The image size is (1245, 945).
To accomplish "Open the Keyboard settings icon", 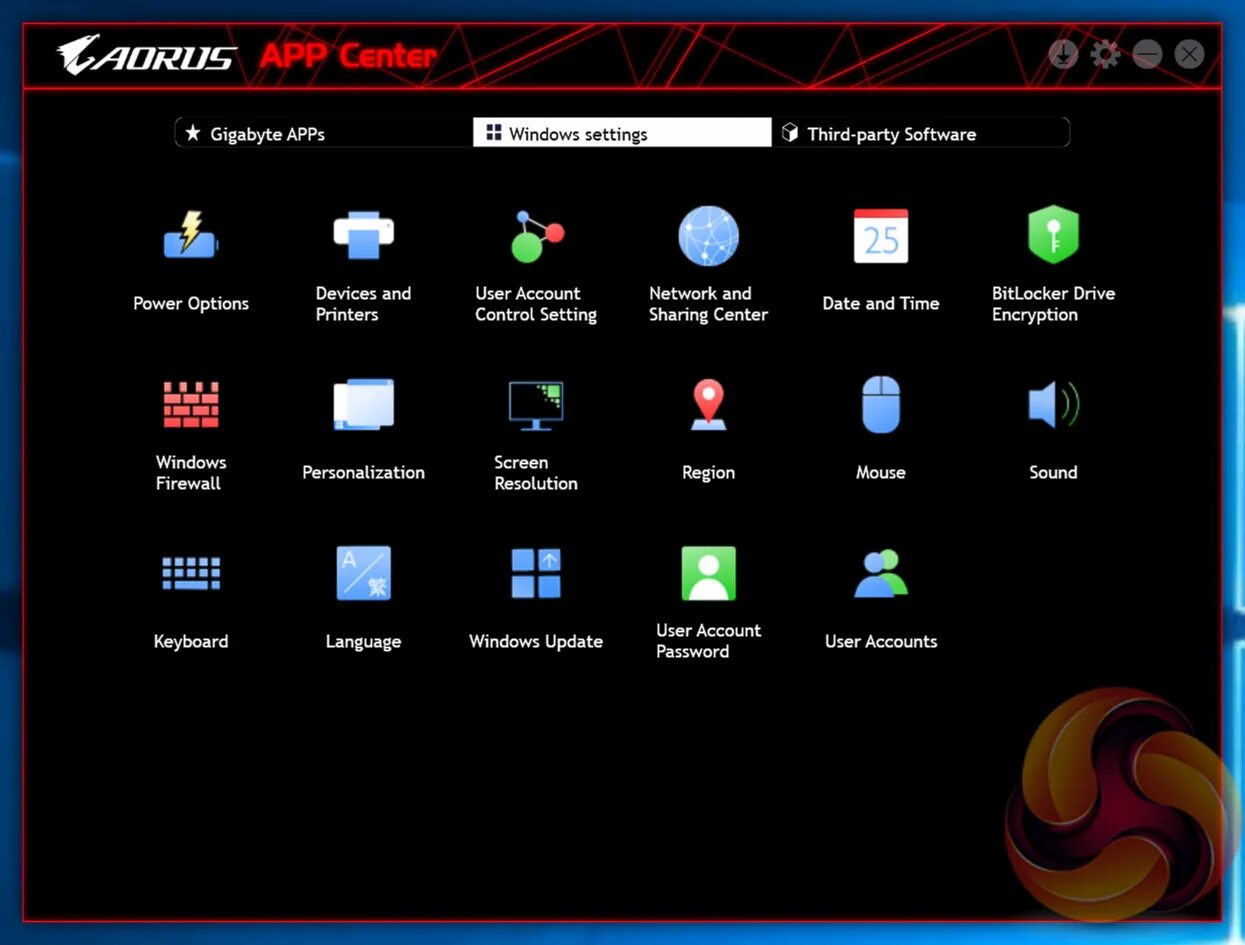I will pyautogui.click(x=191, y=573).
